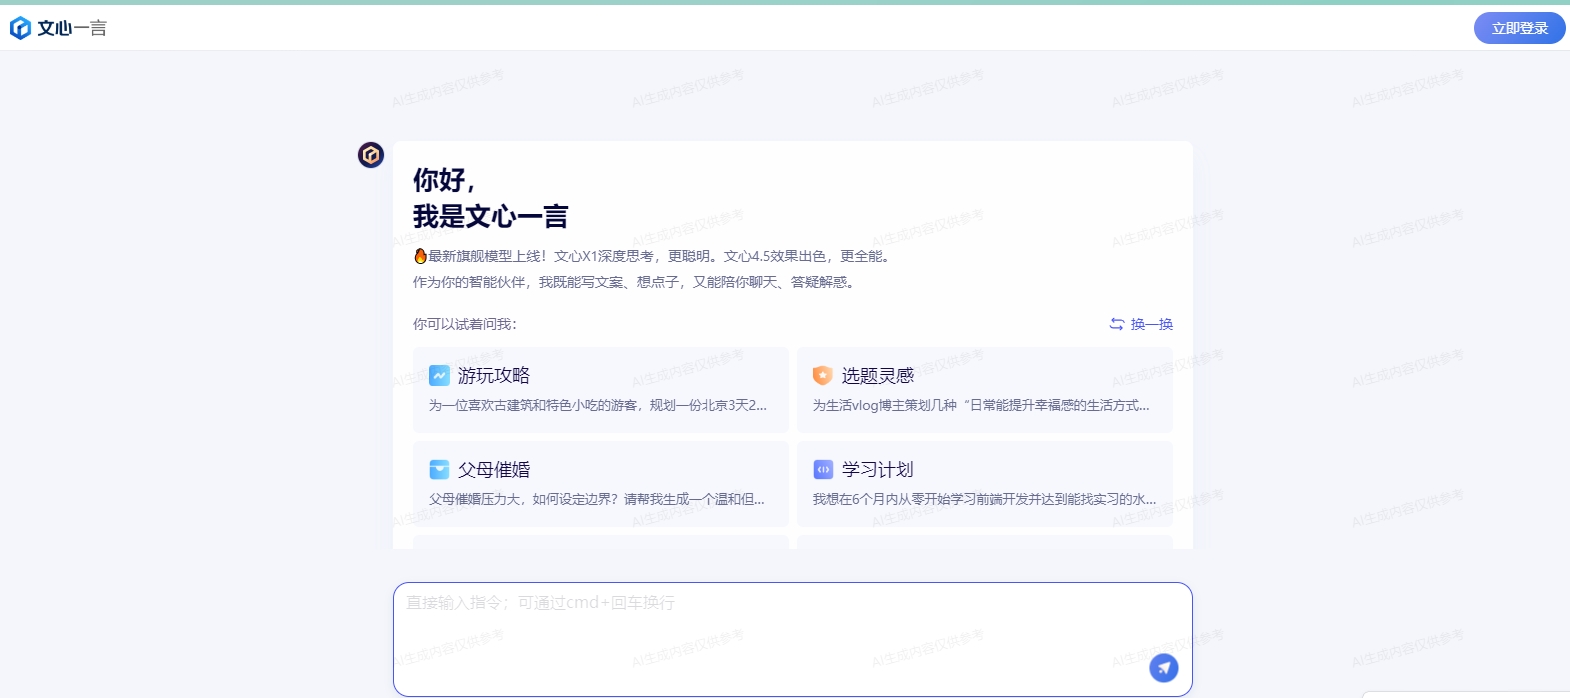This screenshot has width=1570, height=698.
Task: Click 为一位喜欢古建筑 prompt description
Action: pos(598,405)
